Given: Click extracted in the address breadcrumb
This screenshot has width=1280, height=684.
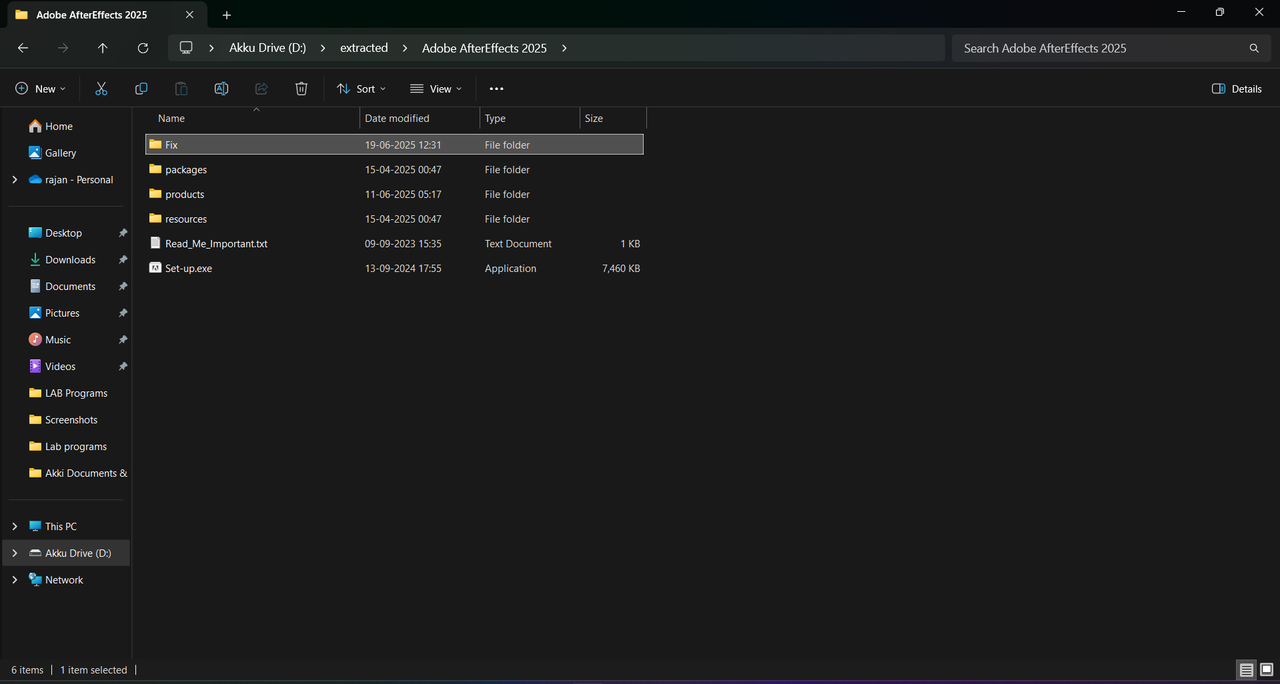Looking at the screenshot, I should point(364,48).
